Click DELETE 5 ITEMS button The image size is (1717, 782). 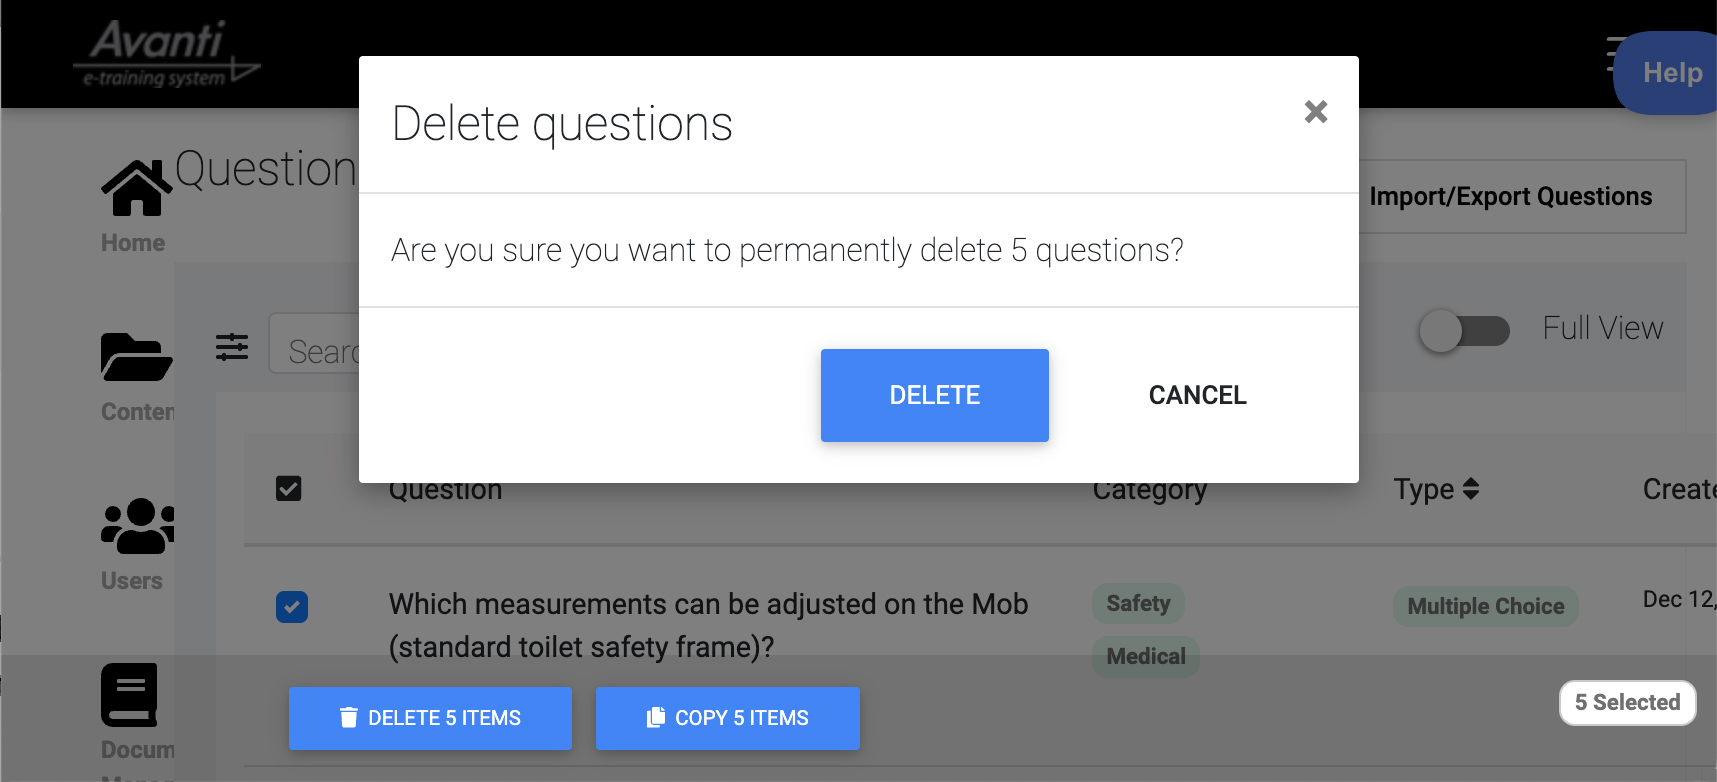pyautogui.click(x=430, y=718)
